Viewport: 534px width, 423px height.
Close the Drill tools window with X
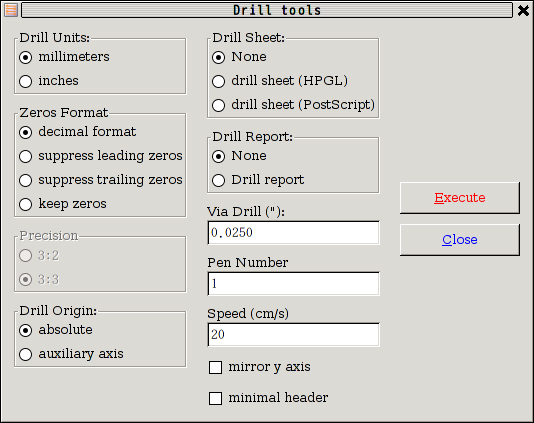(523, 10)
